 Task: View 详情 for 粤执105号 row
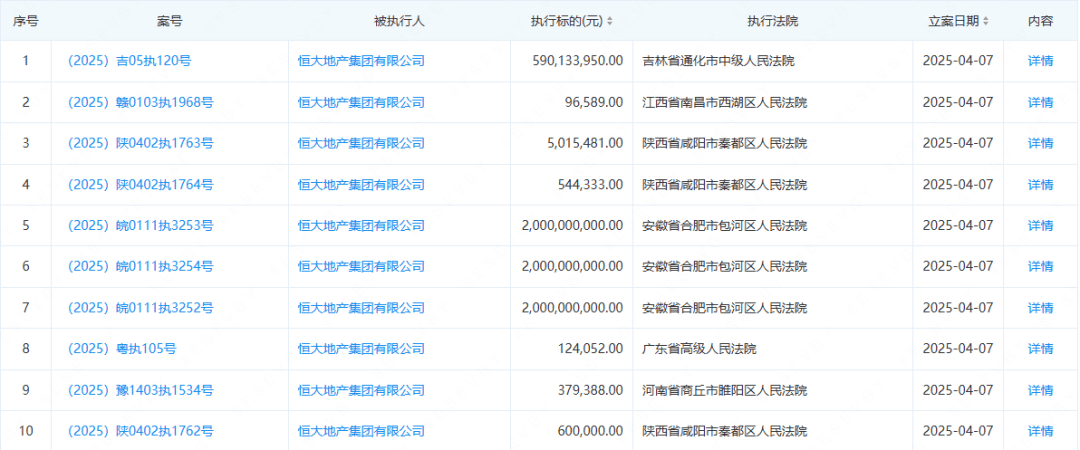click(x=1040, y=349)
